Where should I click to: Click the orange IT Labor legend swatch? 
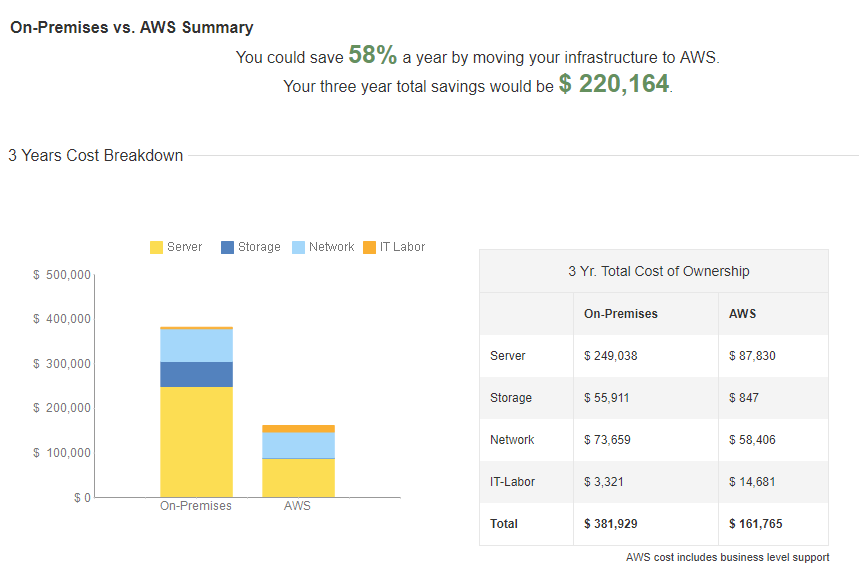tap(370, 248)
